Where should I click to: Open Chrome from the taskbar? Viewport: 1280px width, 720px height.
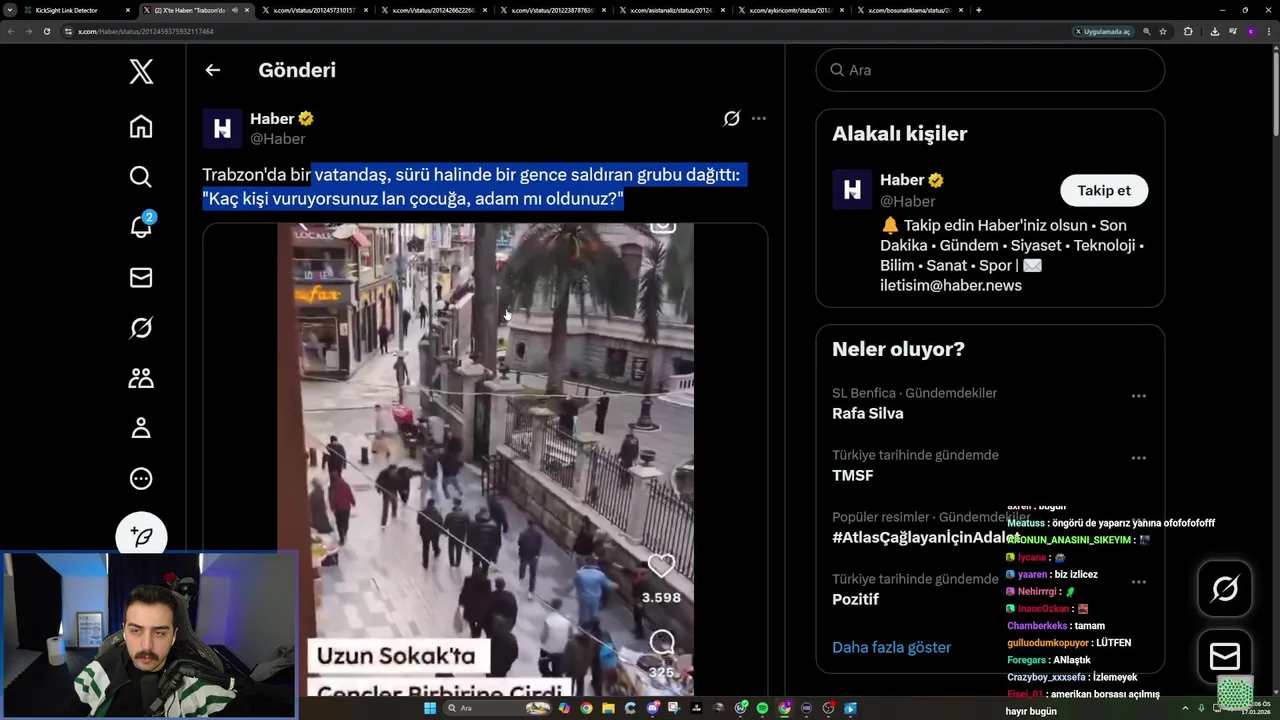point(586,708)
